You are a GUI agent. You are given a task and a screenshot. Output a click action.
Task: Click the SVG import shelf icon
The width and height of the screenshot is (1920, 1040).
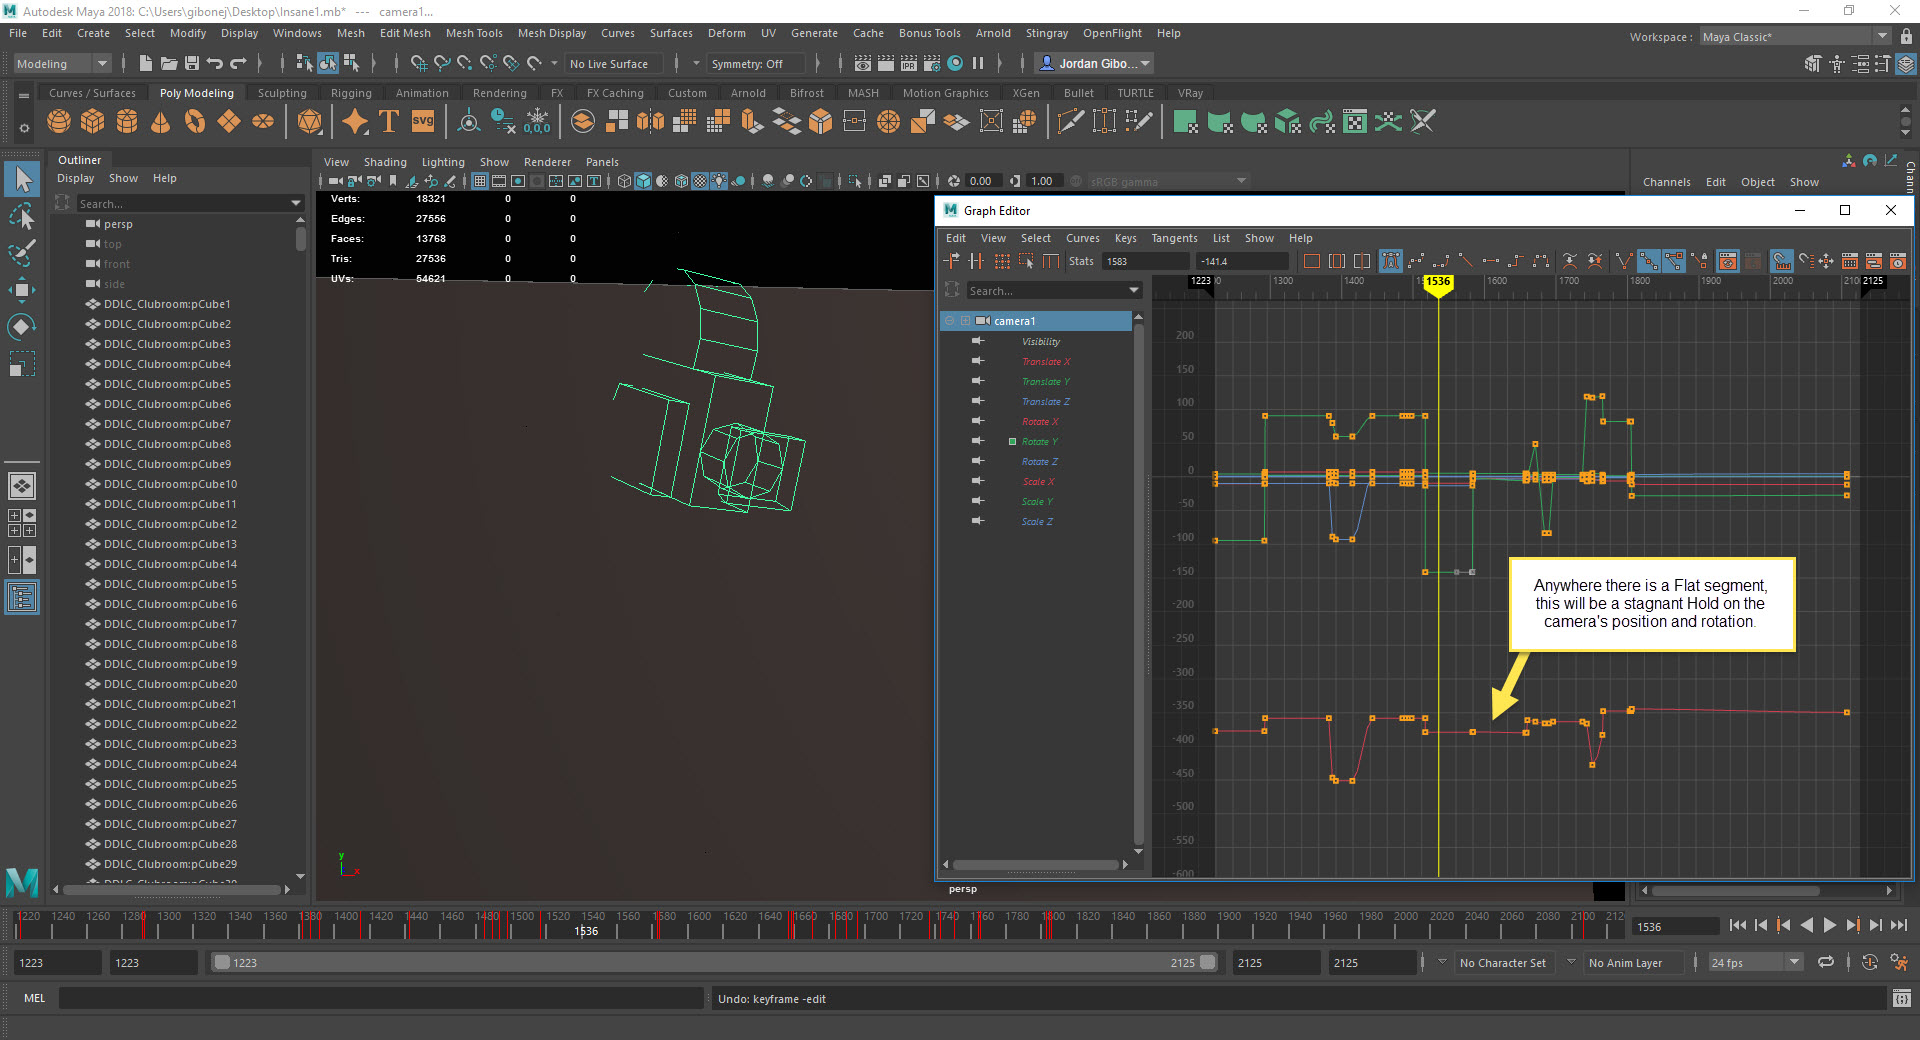tap(423, 122)
